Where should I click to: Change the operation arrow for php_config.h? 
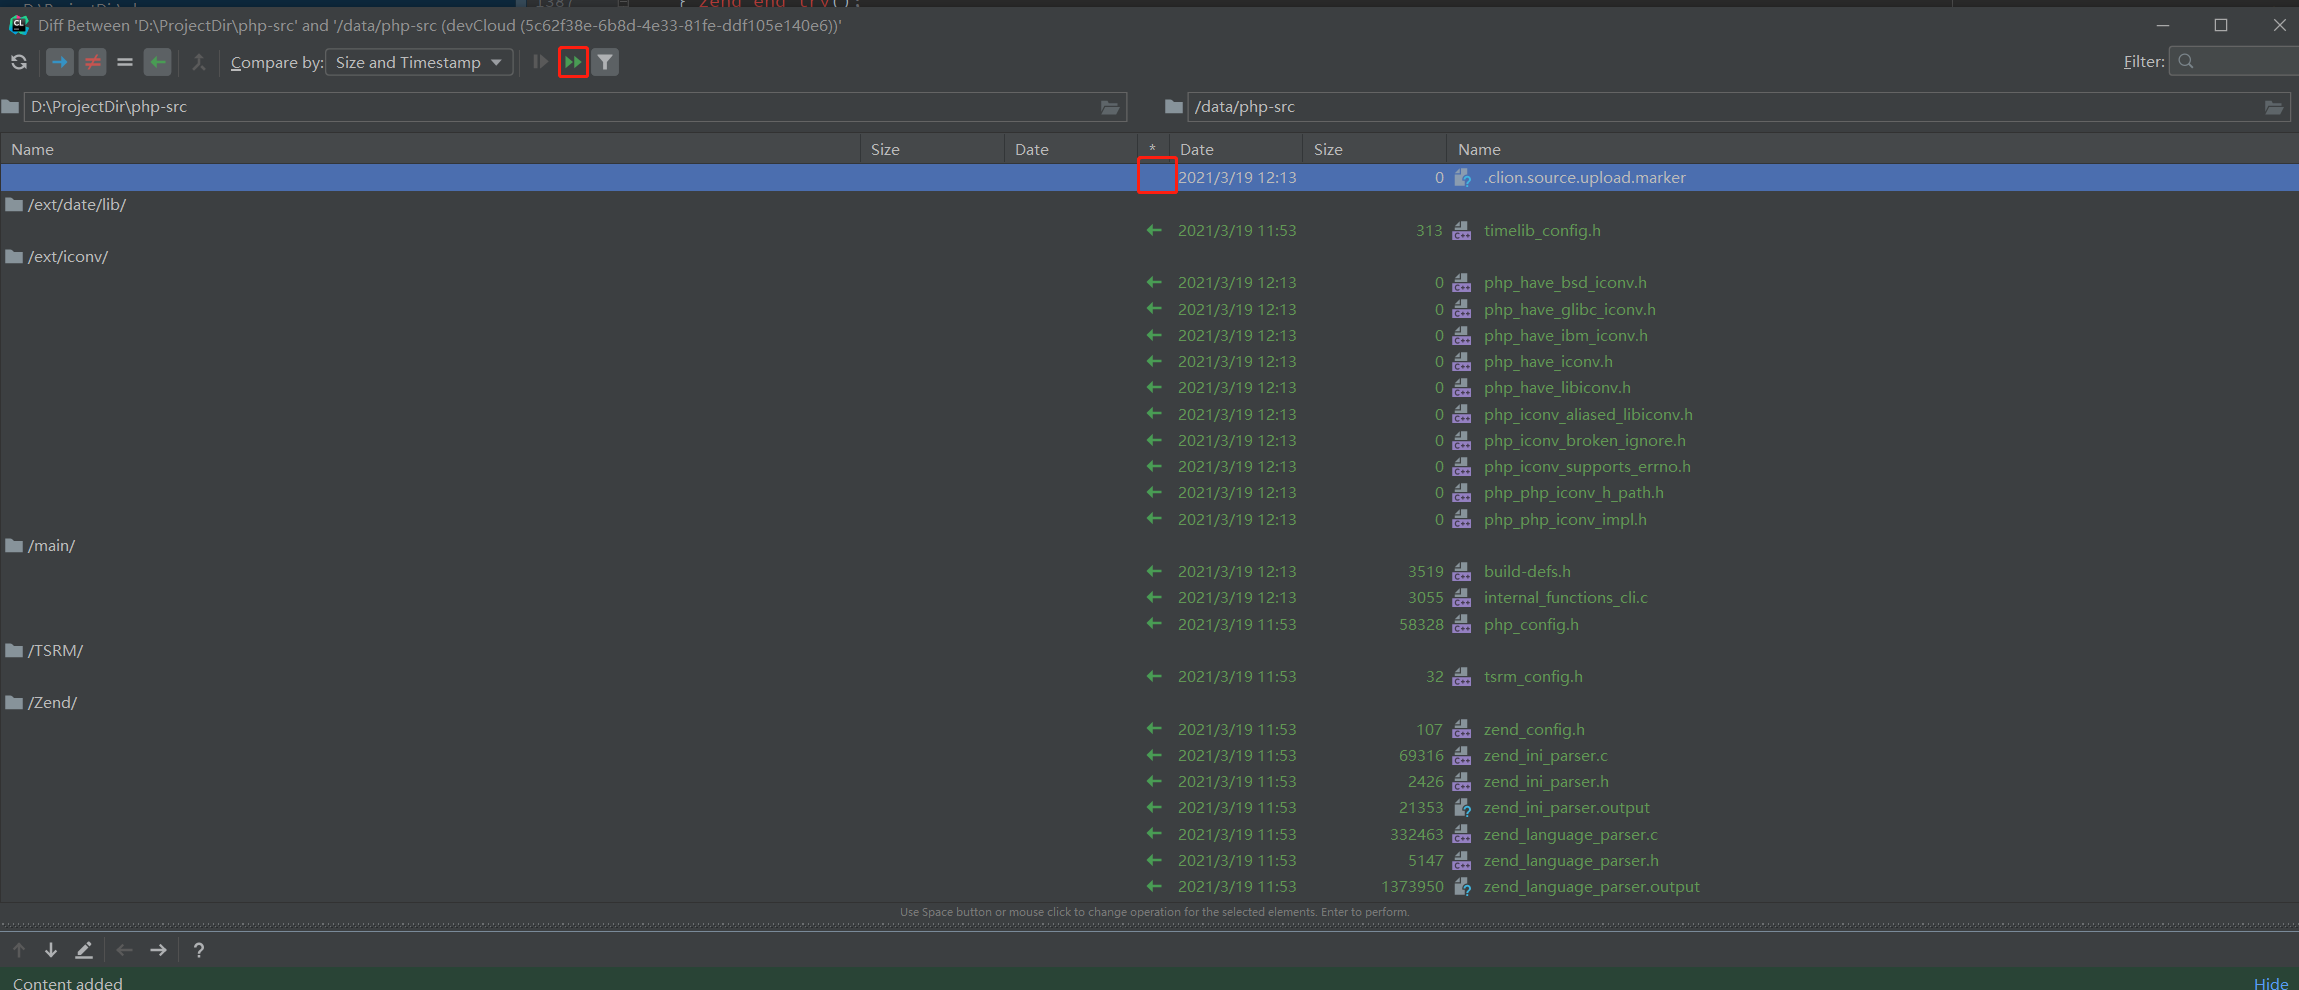tap(1154, 624)
